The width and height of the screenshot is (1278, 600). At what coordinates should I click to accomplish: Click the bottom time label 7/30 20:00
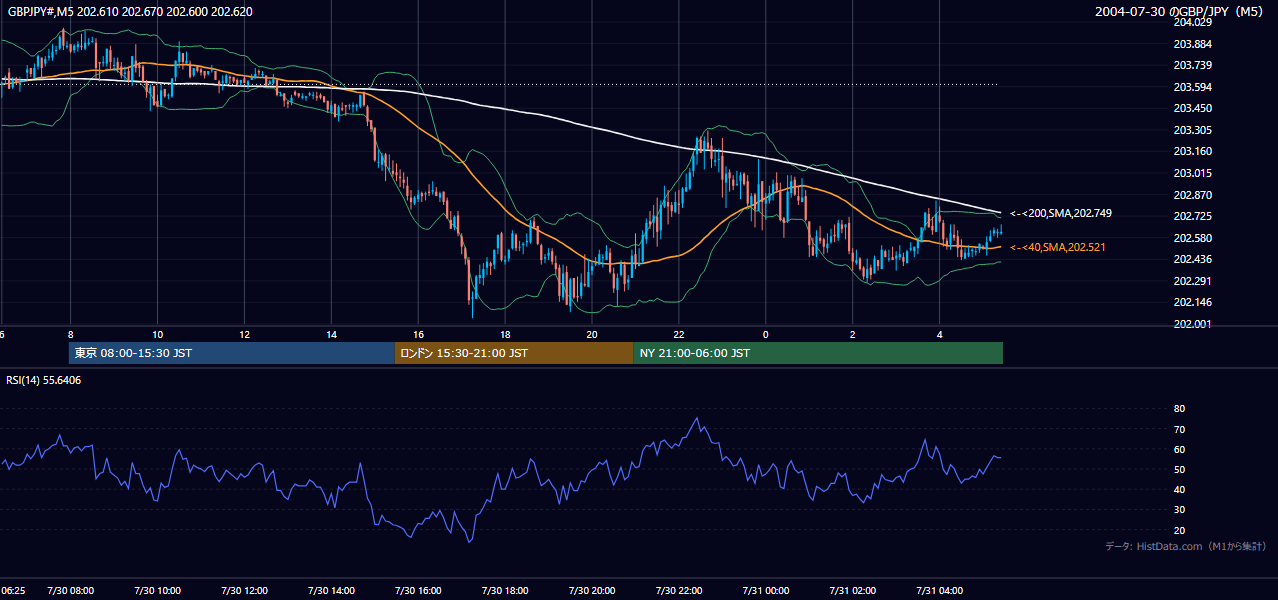tap(592, 591)
